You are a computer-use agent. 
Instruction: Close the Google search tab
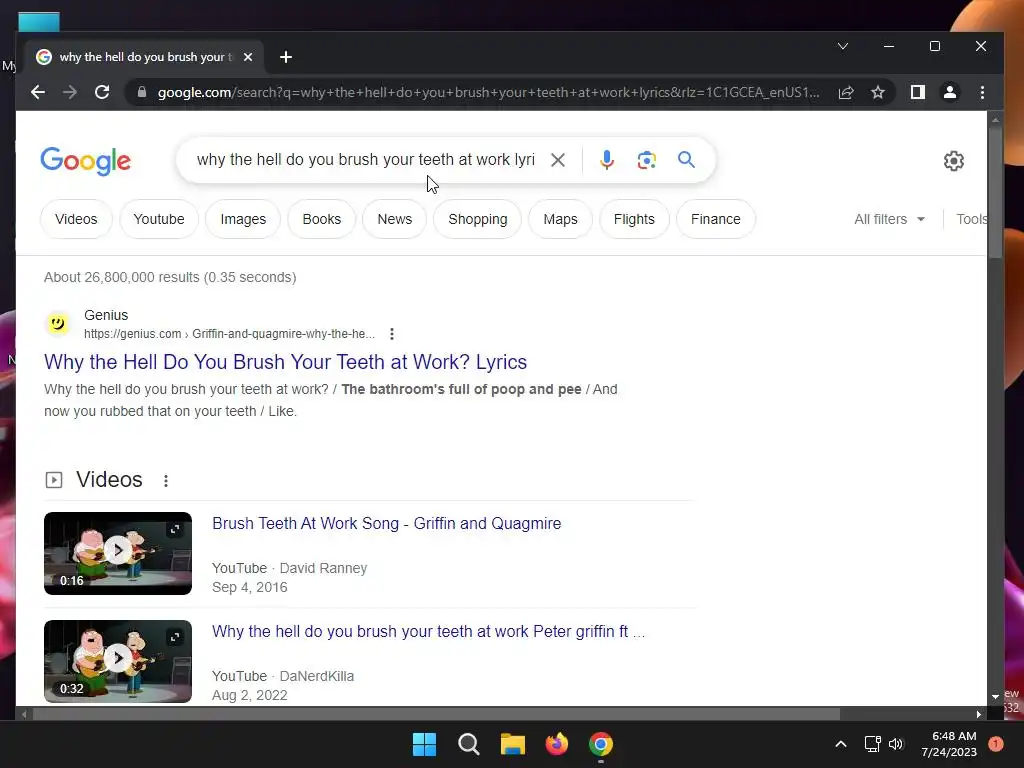(x=248, y=57)
